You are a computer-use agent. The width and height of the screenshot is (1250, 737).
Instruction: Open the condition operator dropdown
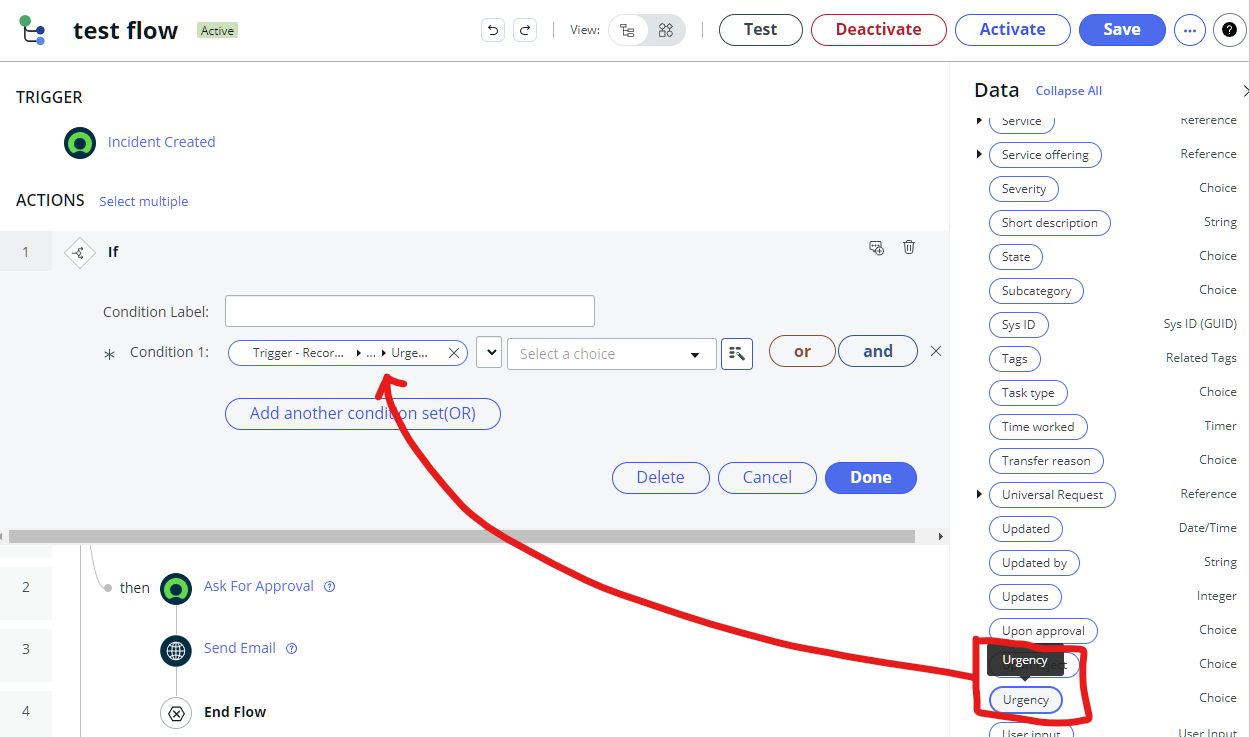489,352
